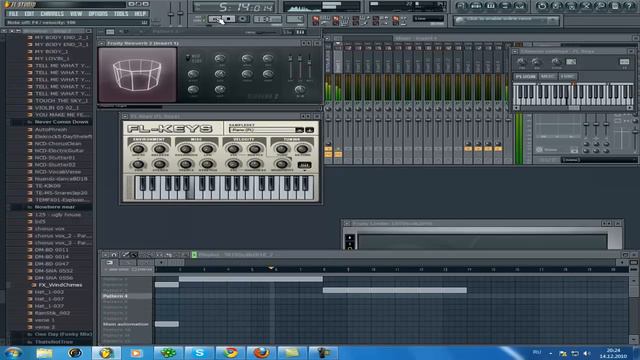Select 'VIOLIN 03-02_1' item in browser
640x360 pixels.
pos(56,108)
